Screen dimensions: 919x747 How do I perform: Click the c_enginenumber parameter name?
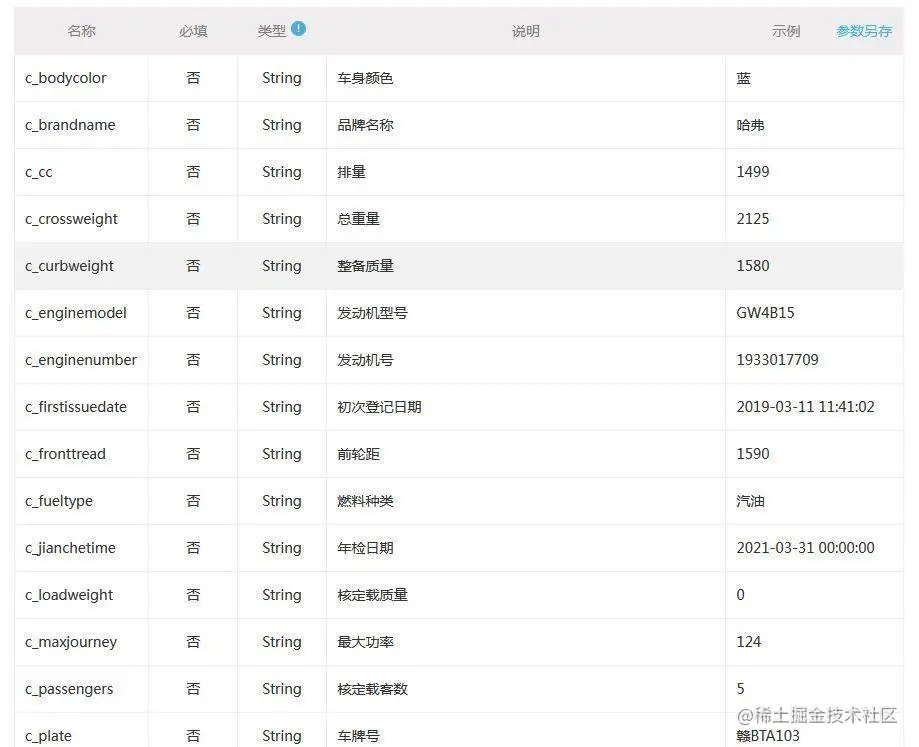81,360
